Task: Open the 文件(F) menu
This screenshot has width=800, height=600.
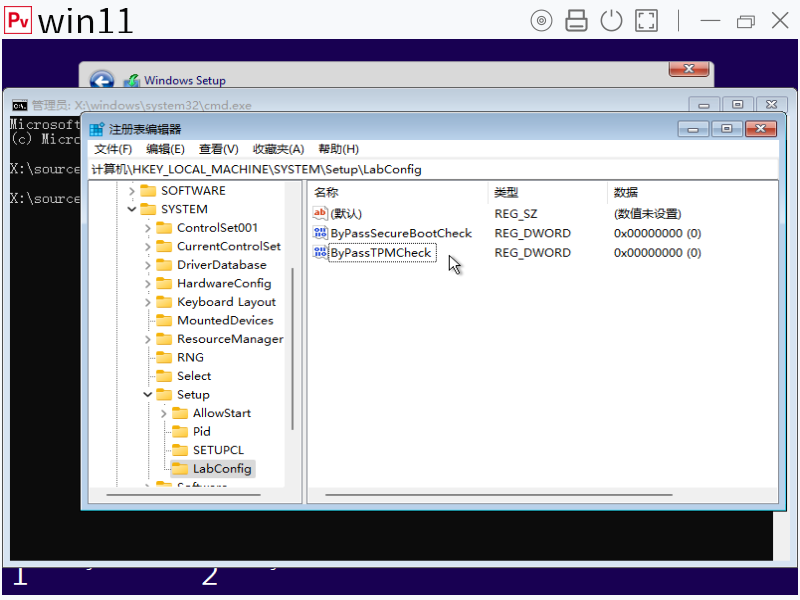Action: tap(113, 149)
